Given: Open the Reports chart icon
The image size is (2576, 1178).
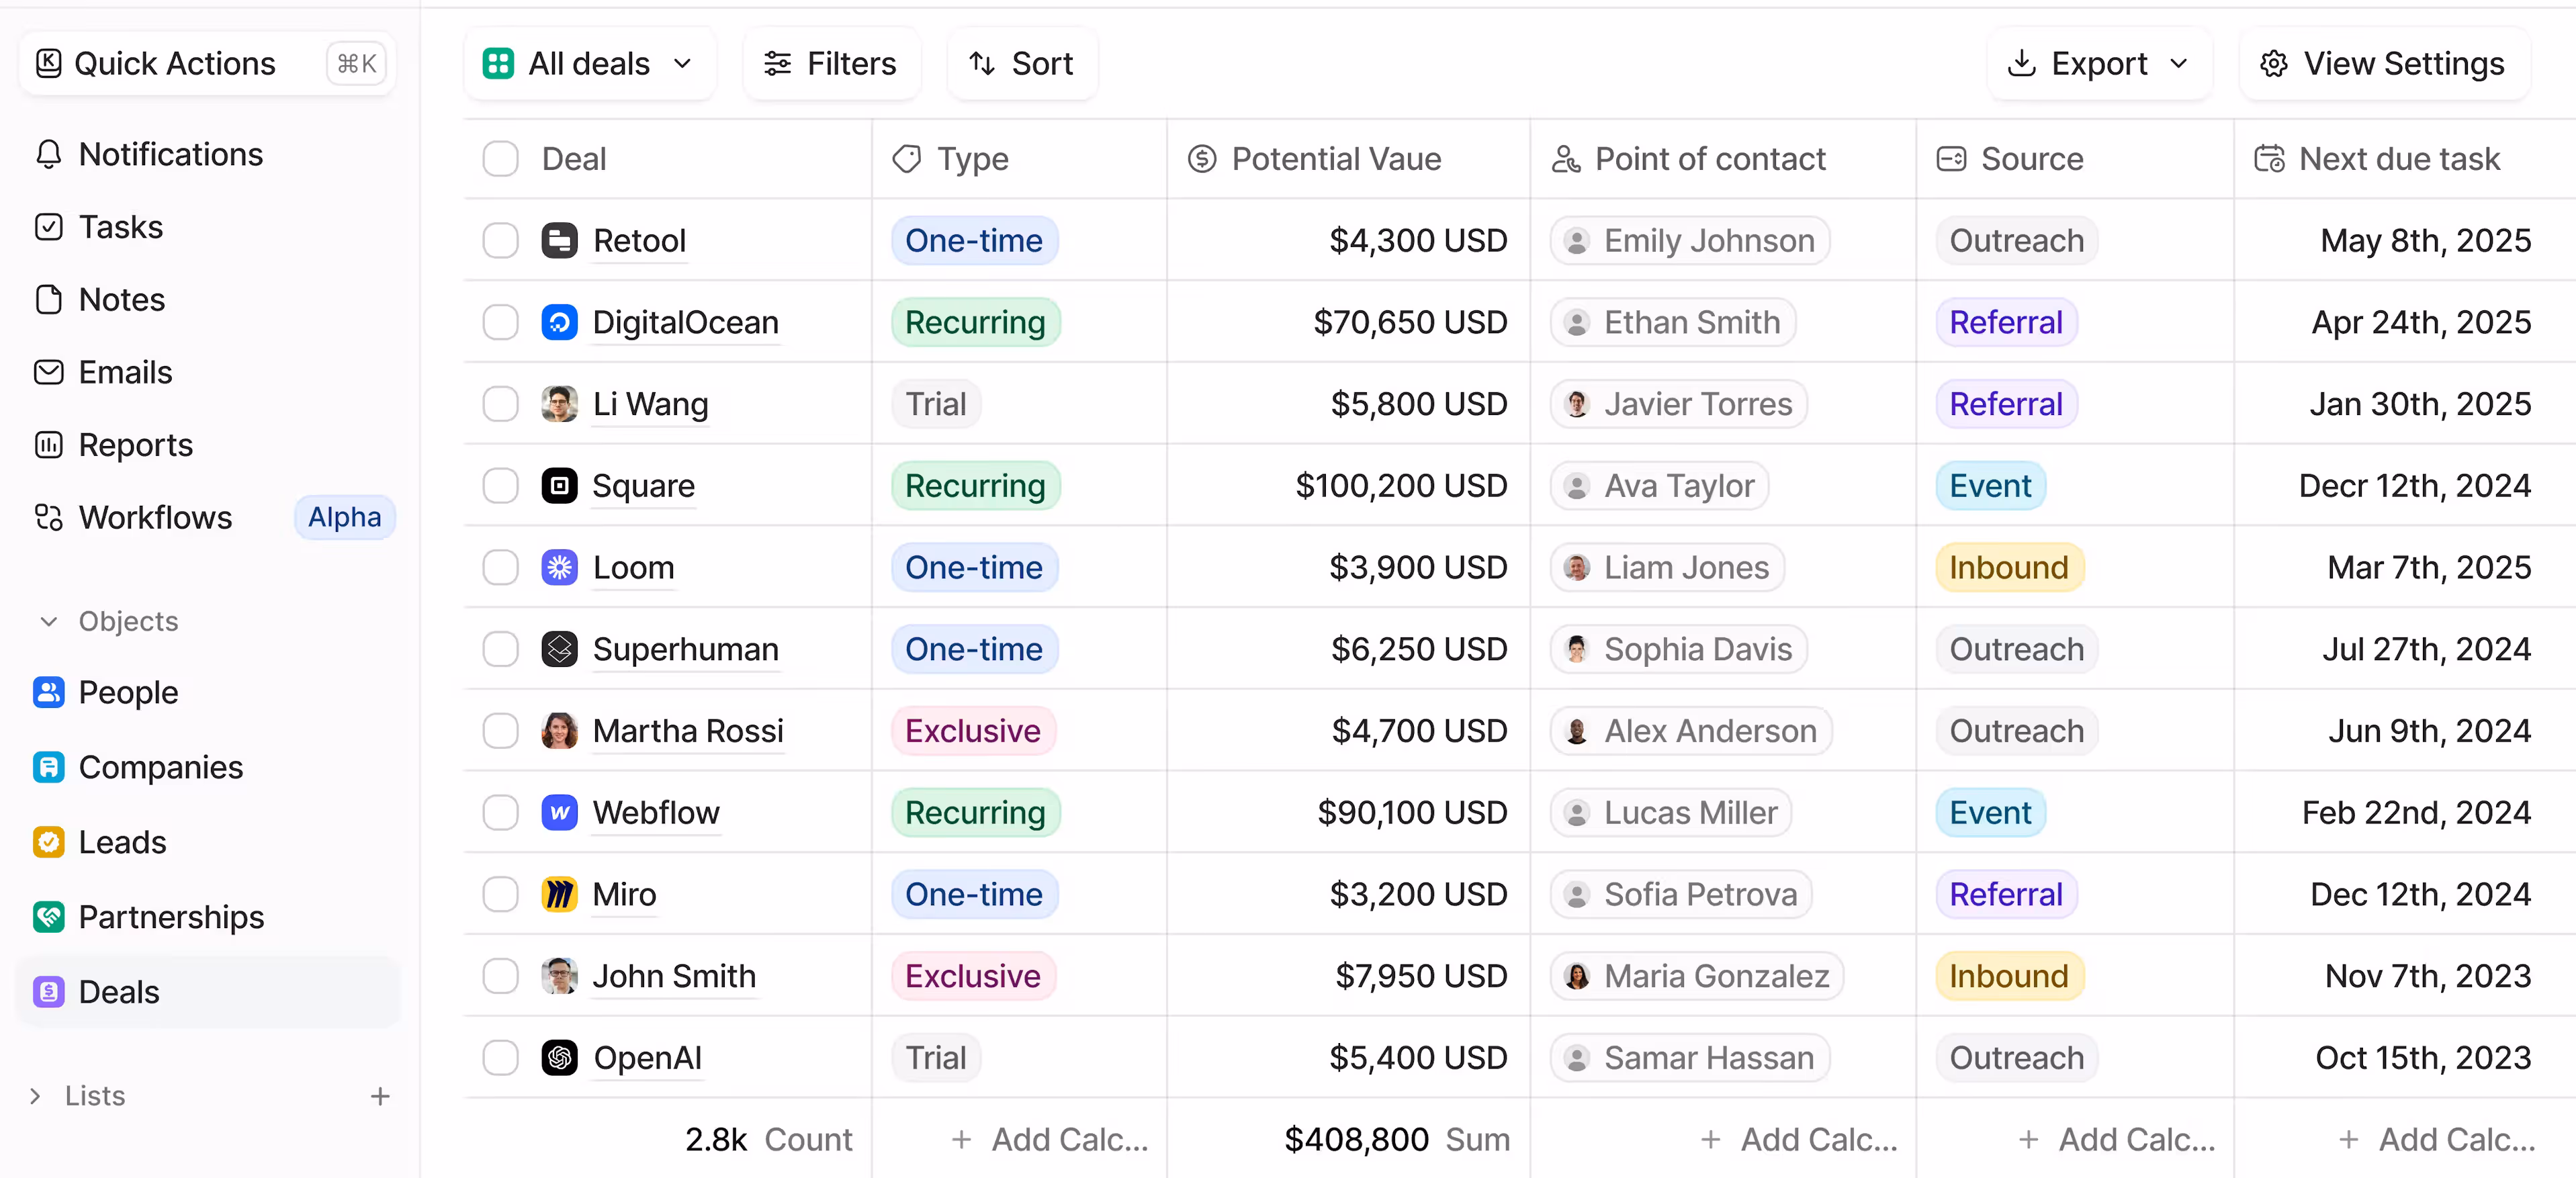Looking at the screenshot, I should (48, 445).
